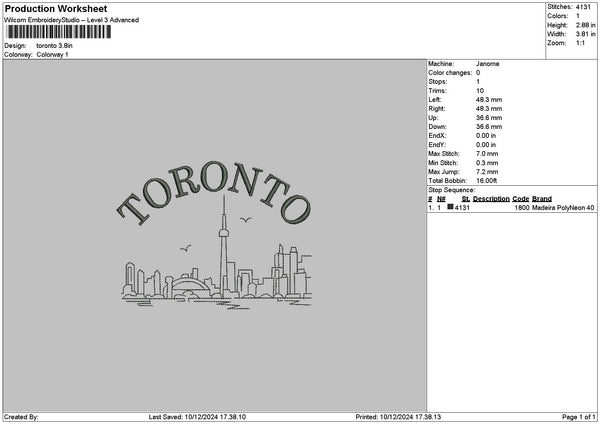Viewport: 600px width, 424px height.
Task: Click the Color changes value 0
Action: pos(478,73)
